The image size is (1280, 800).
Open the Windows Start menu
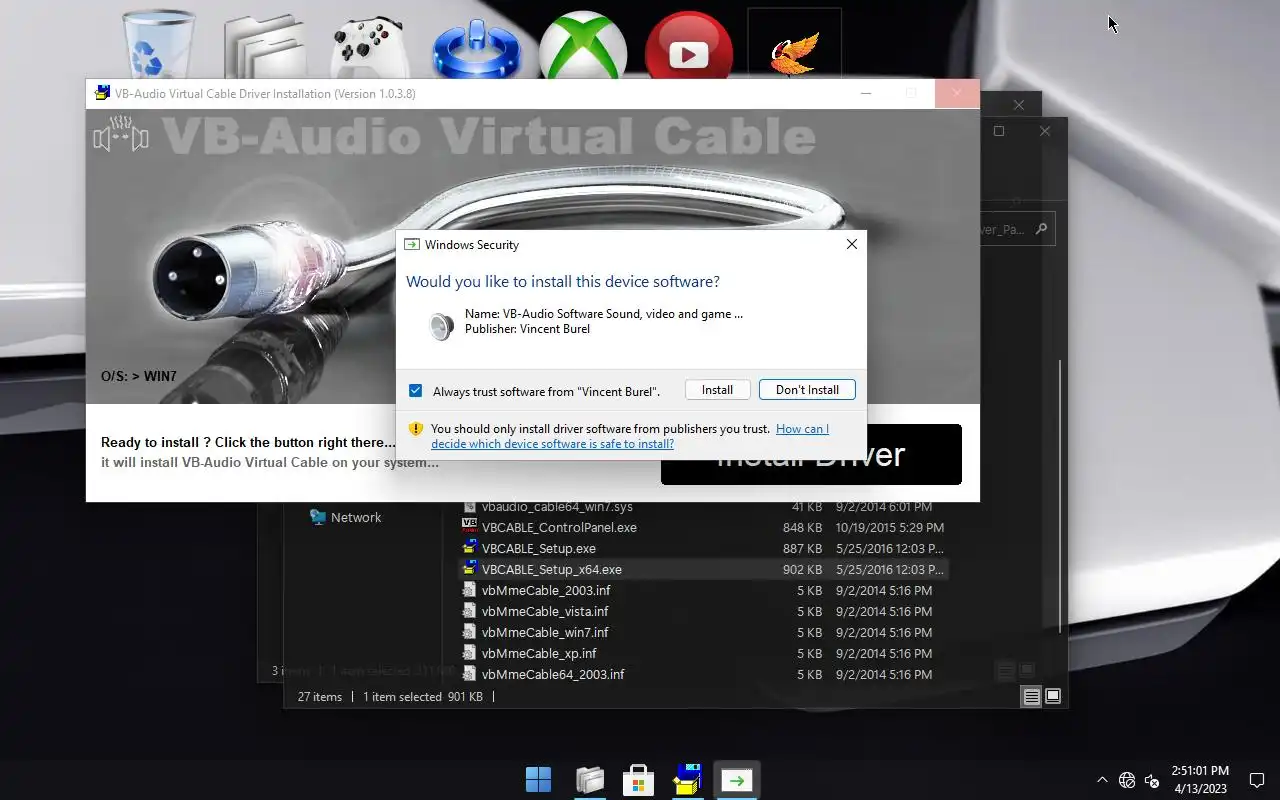(538, 780)
